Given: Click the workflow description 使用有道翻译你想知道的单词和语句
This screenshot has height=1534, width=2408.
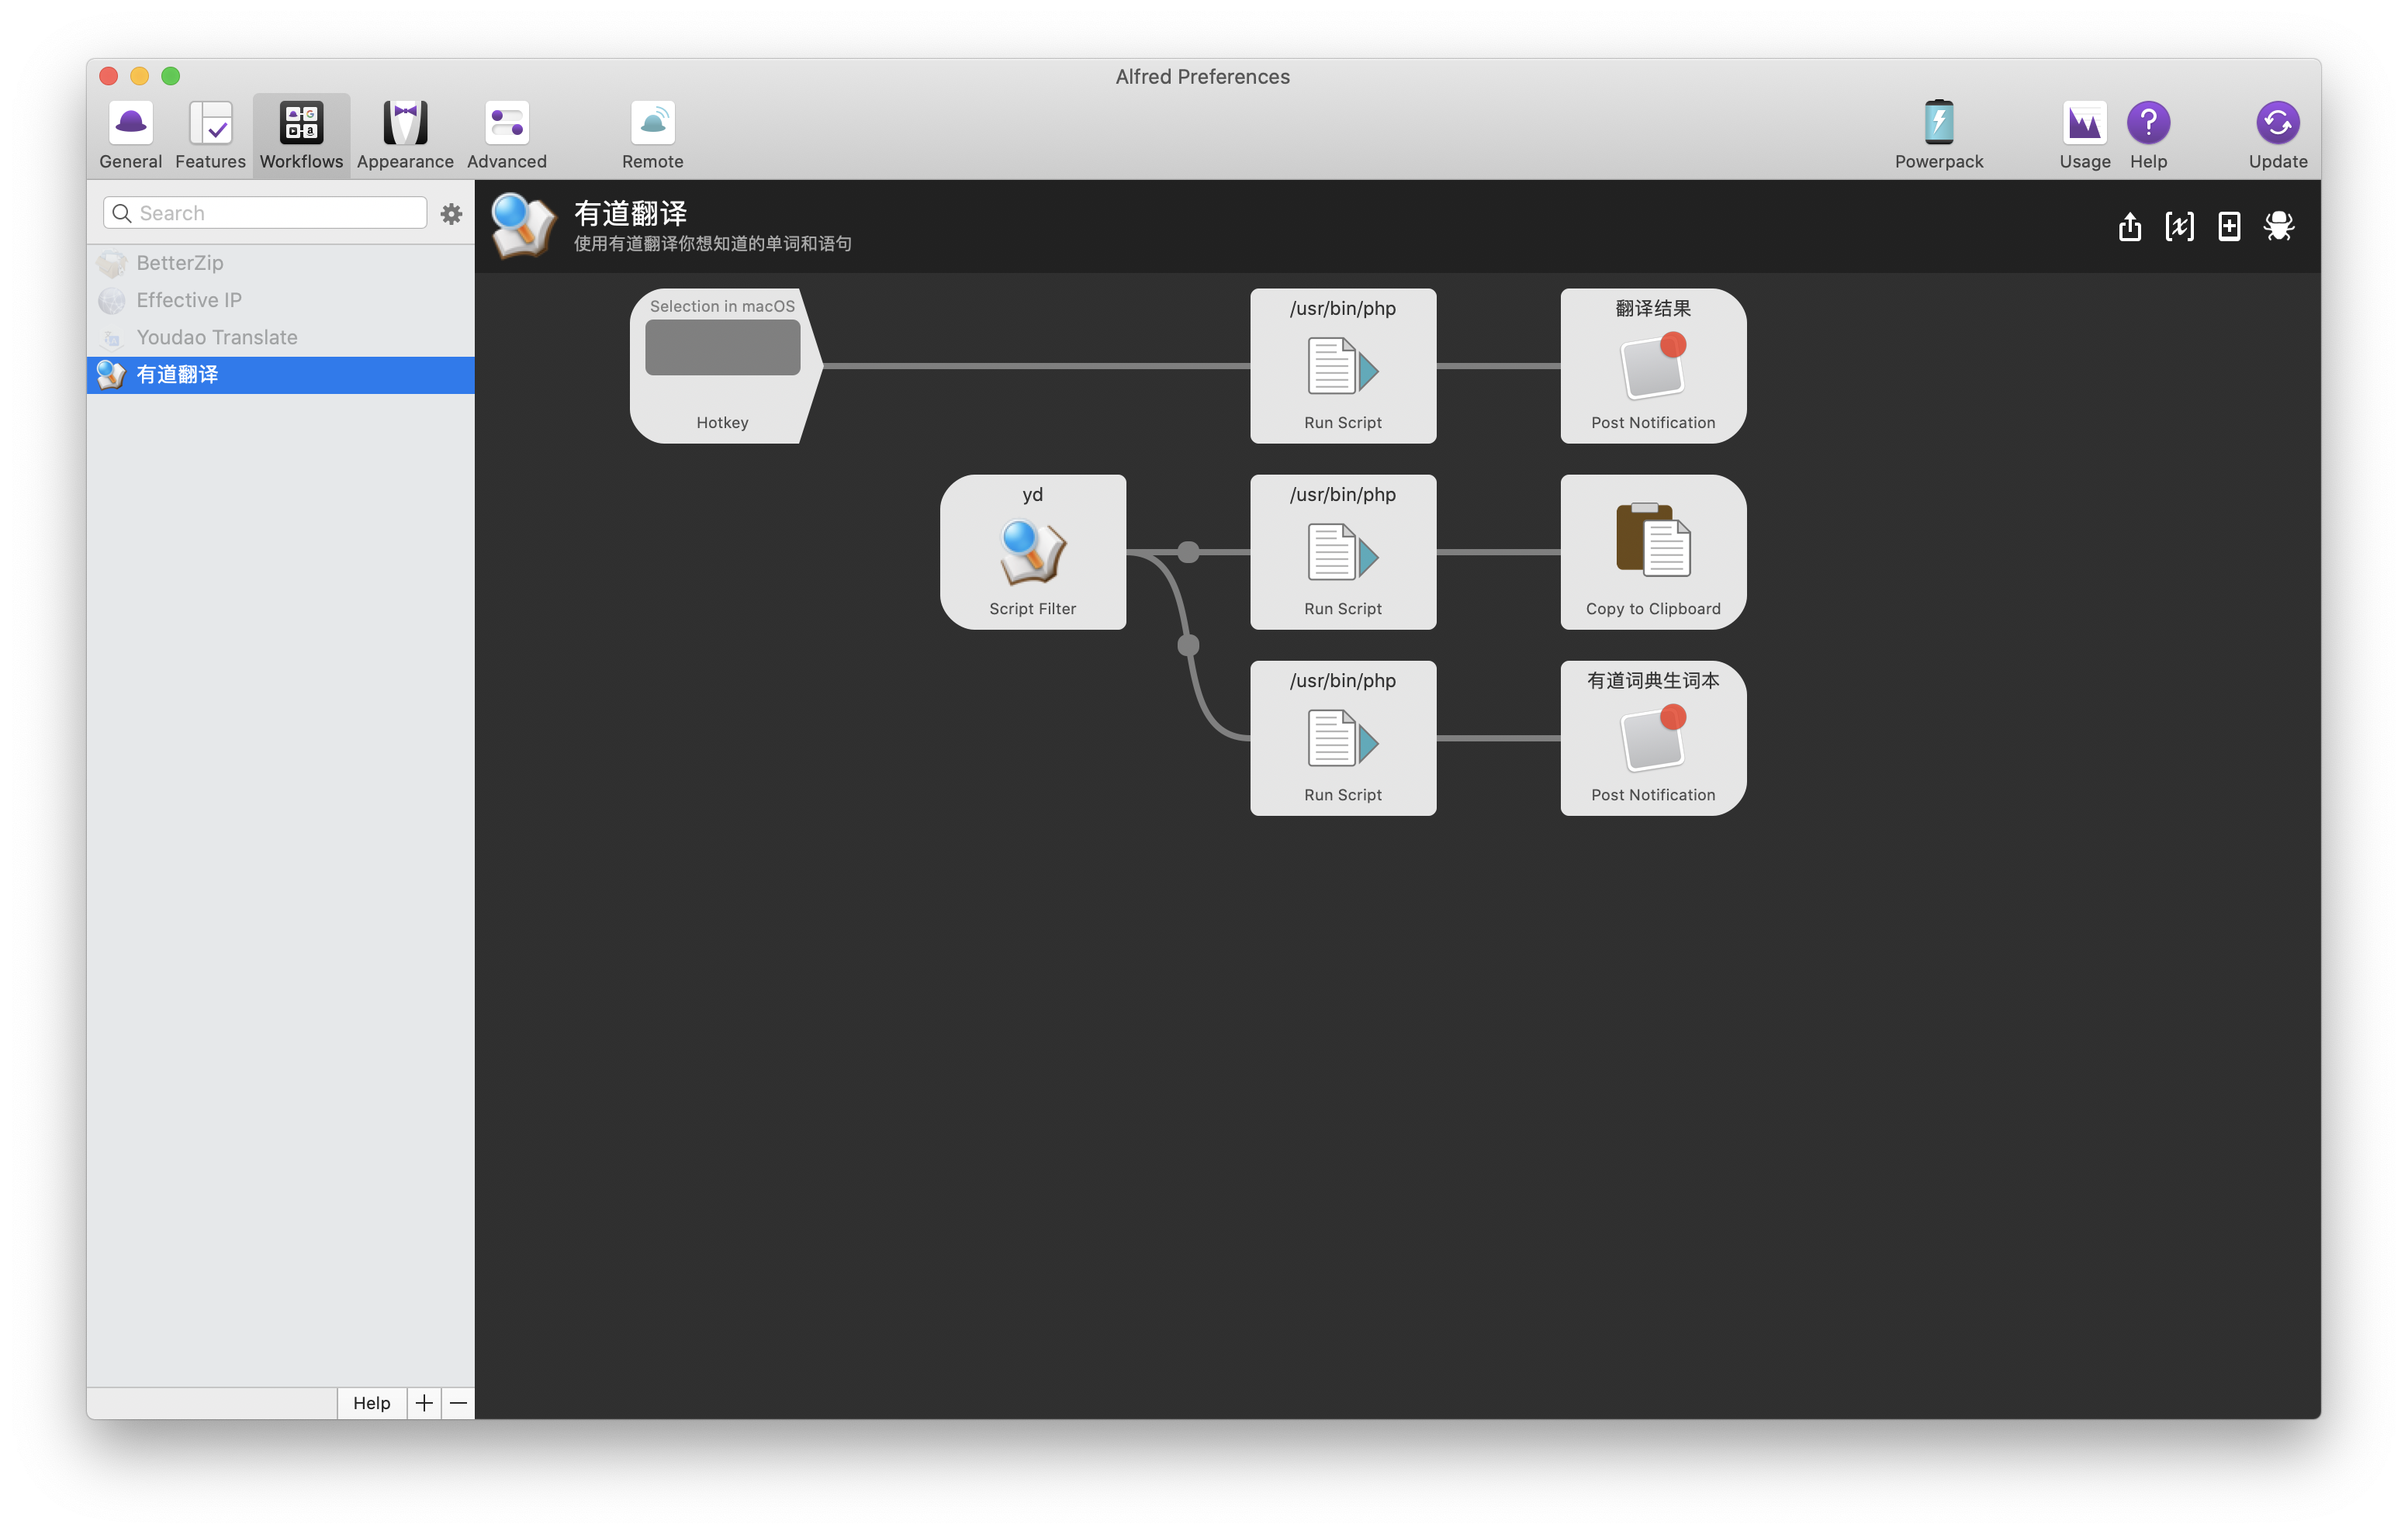Looking at the screenshot, I should tap(713, 244).
